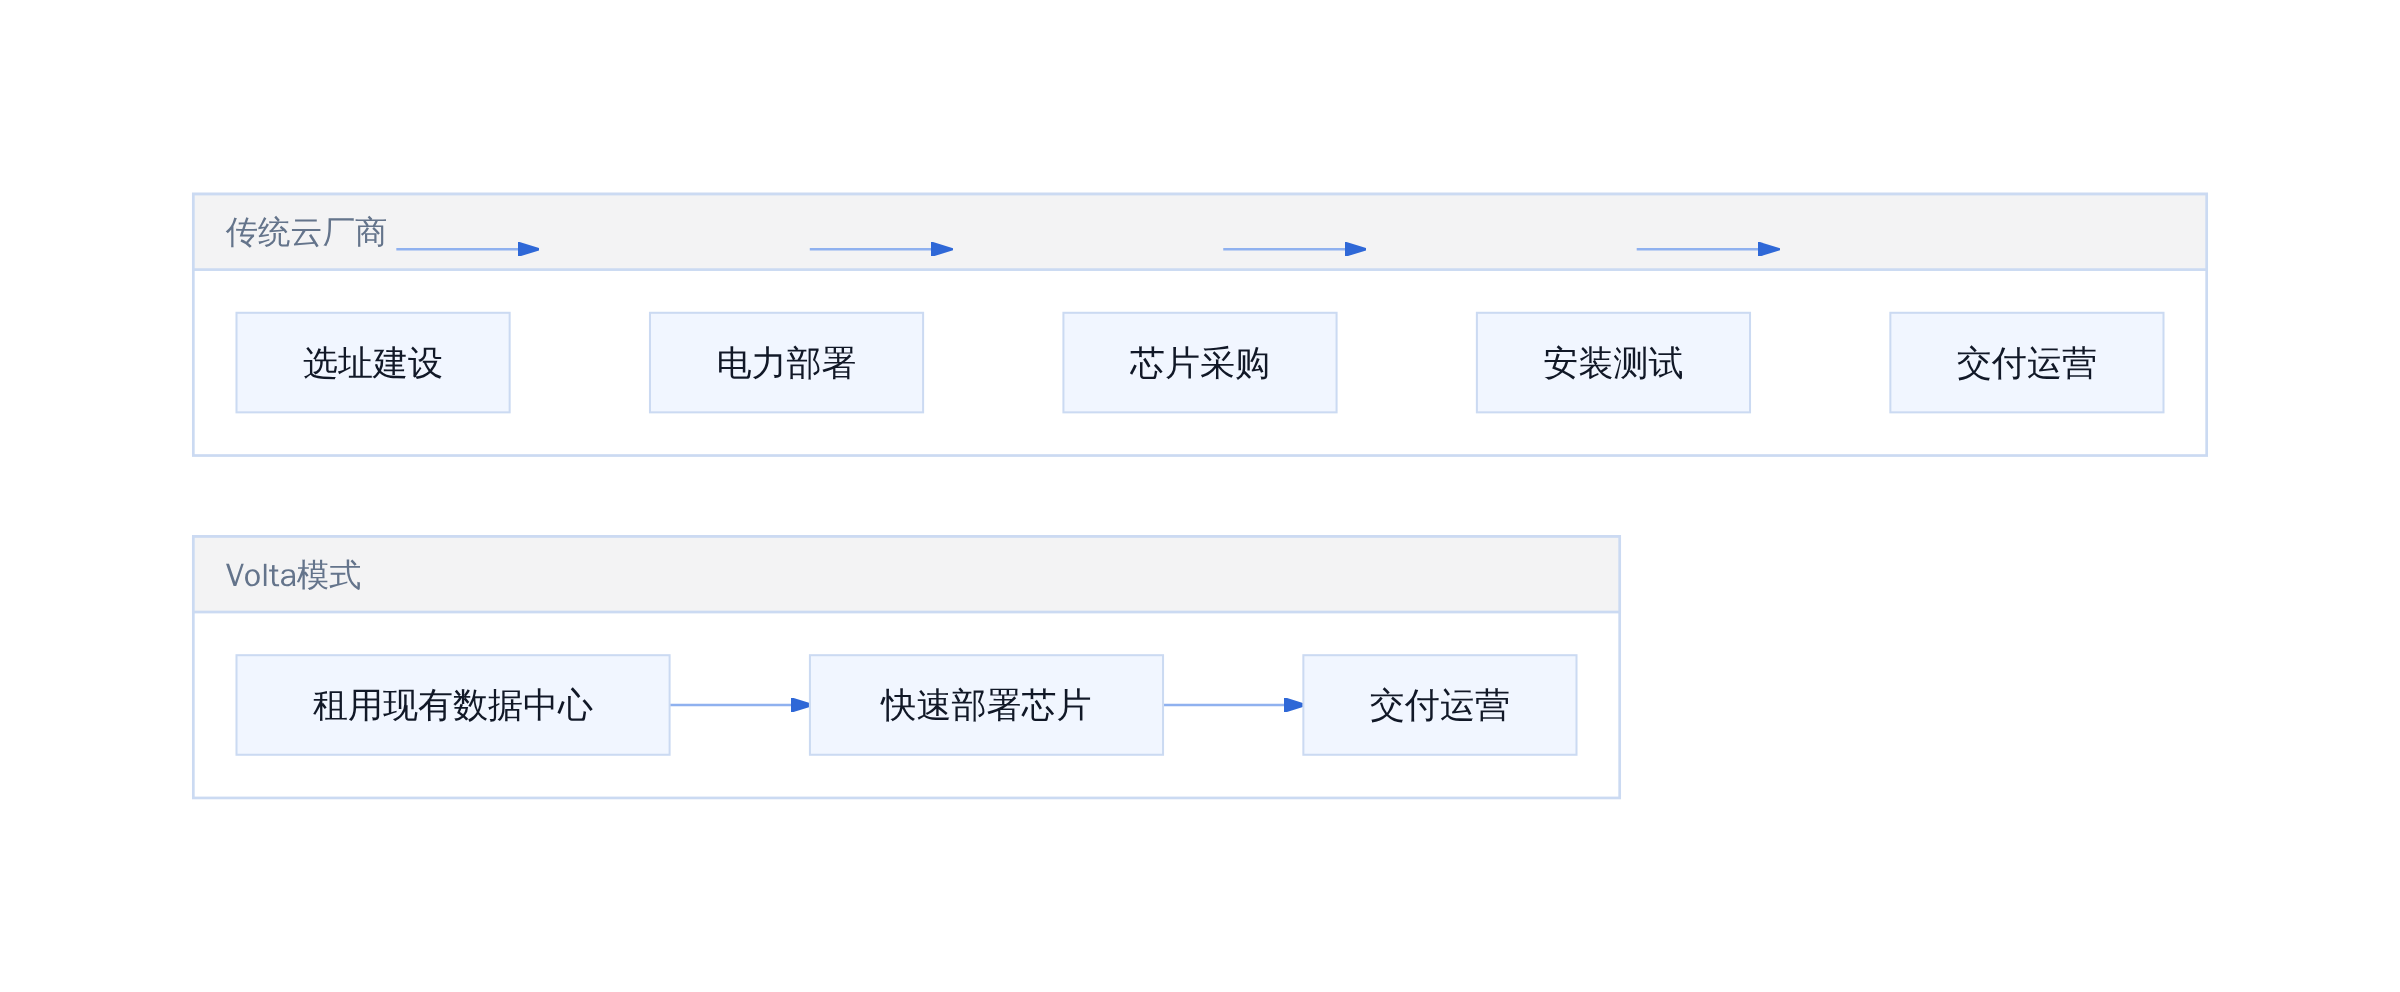The width and height of the screenshot is (2400, 992).
Task: Select the 租用现有数据中心 box
Action: point(453,705)
